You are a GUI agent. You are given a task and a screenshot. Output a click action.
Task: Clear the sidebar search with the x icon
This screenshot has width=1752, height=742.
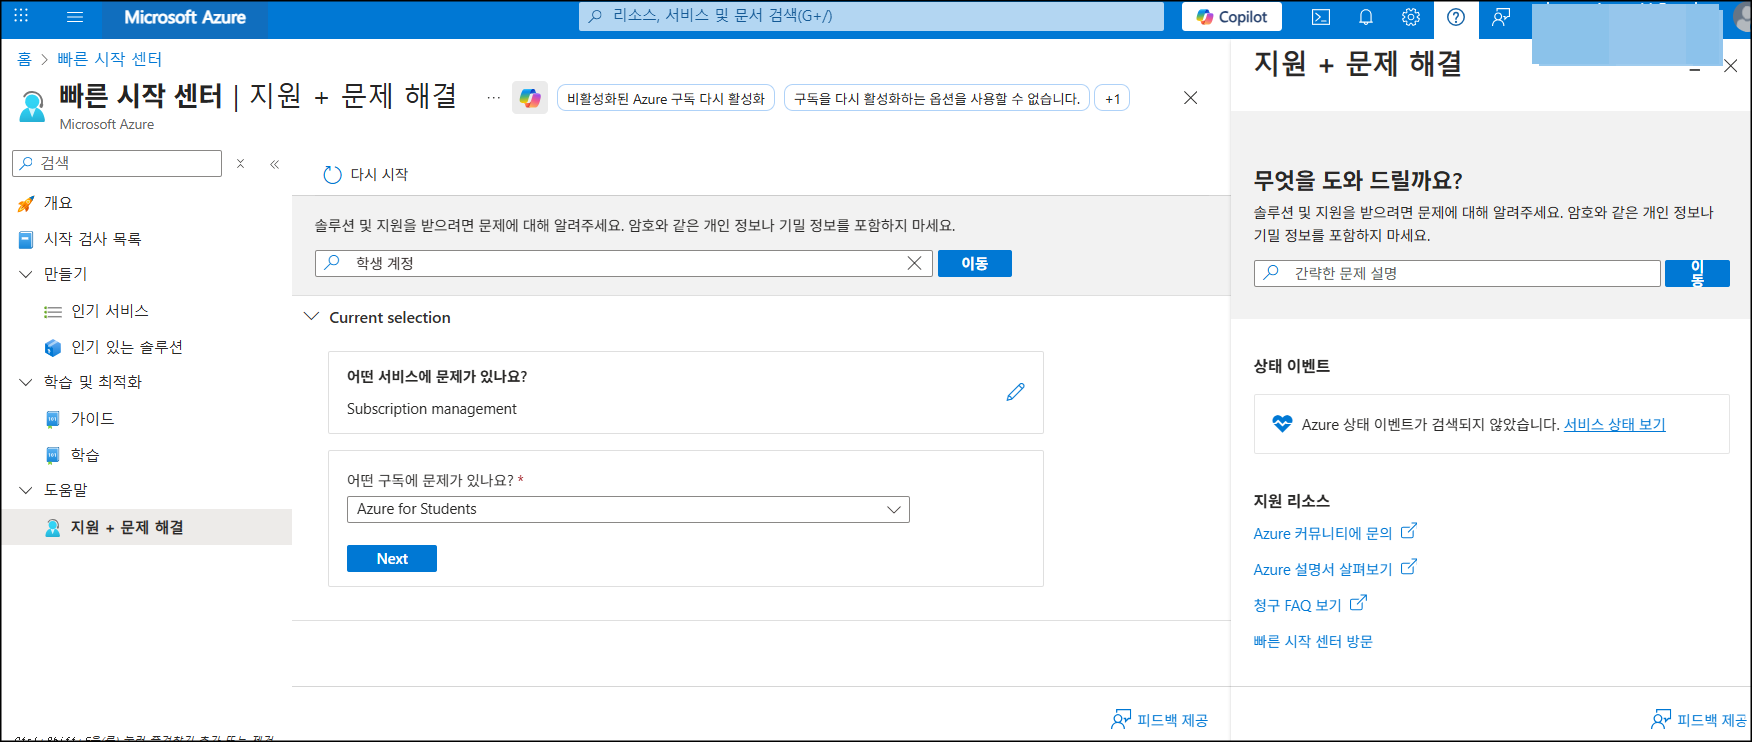point(240,163)
